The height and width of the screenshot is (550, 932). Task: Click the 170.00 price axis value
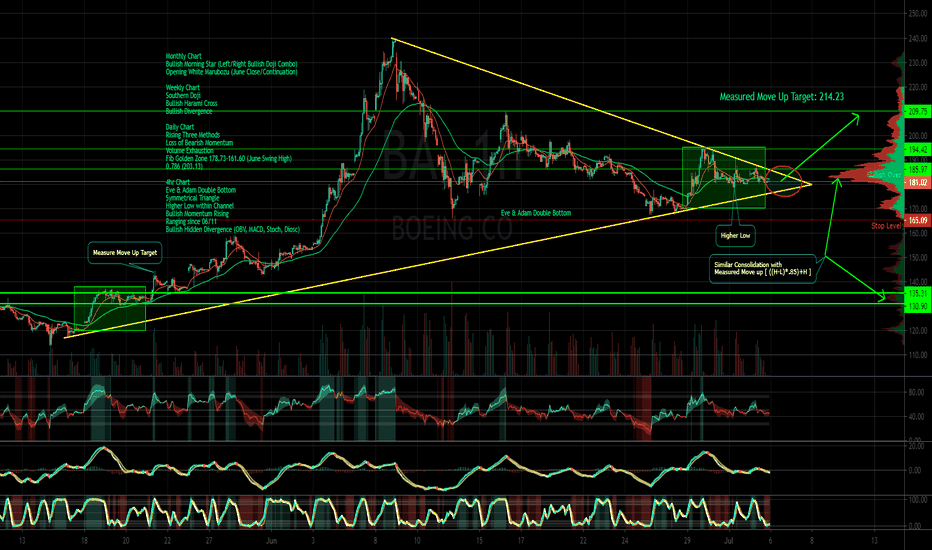tap(918, 209)
